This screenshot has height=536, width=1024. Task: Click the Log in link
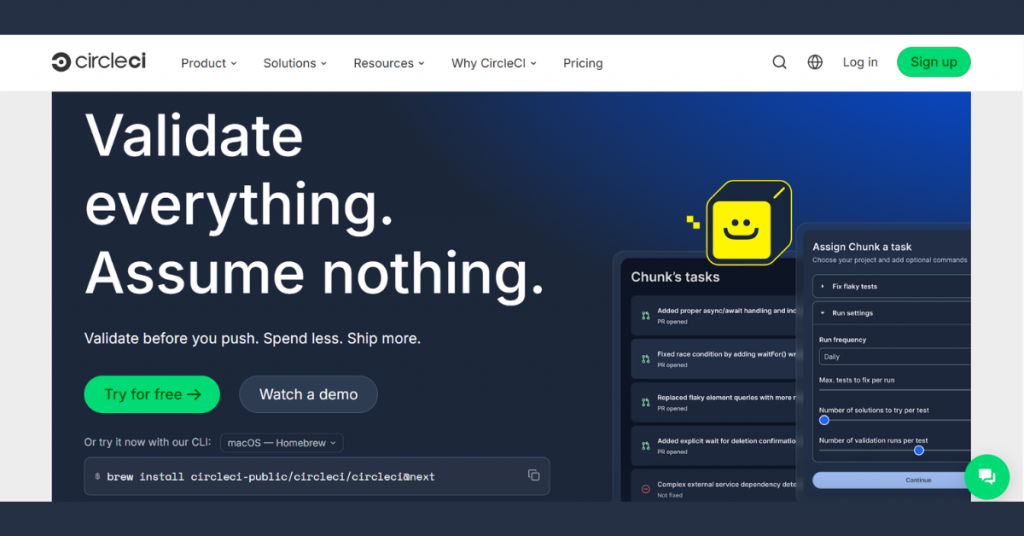[x=859, y=62]
